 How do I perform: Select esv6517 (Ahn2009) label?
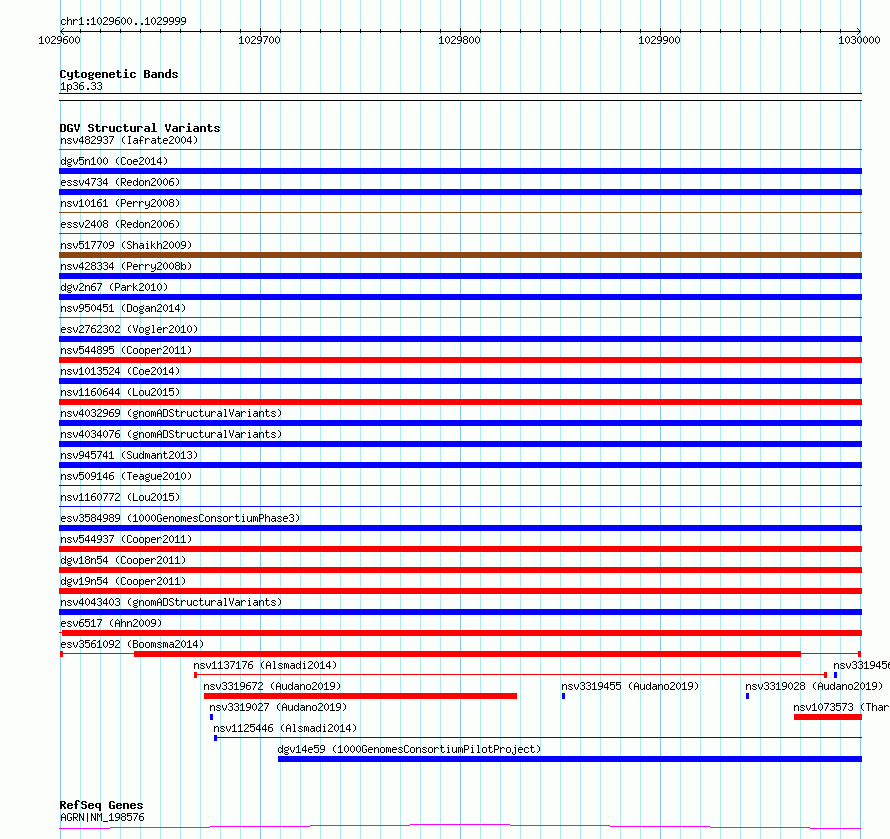tap(111, 623)
